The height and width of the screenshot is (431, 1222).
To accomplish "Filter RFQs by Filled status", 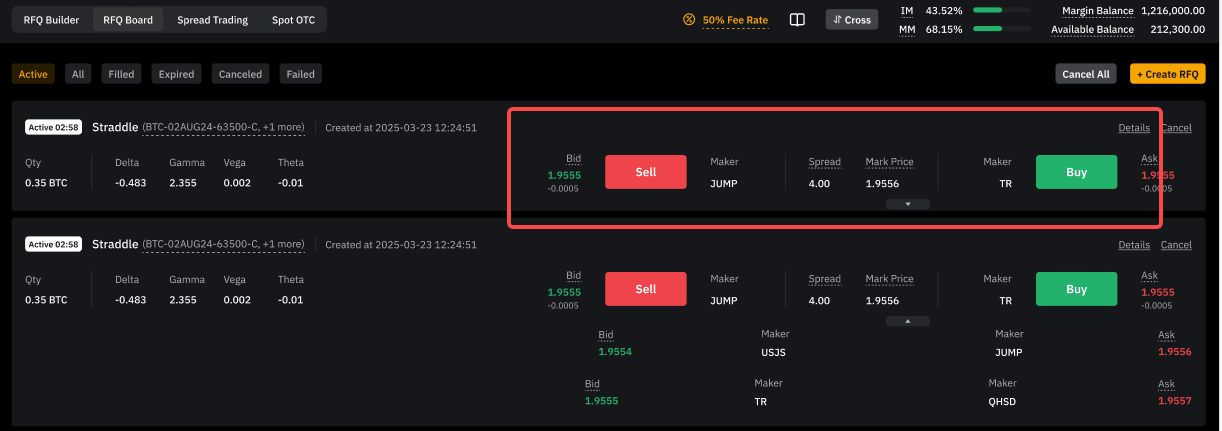I will point(121,74).
